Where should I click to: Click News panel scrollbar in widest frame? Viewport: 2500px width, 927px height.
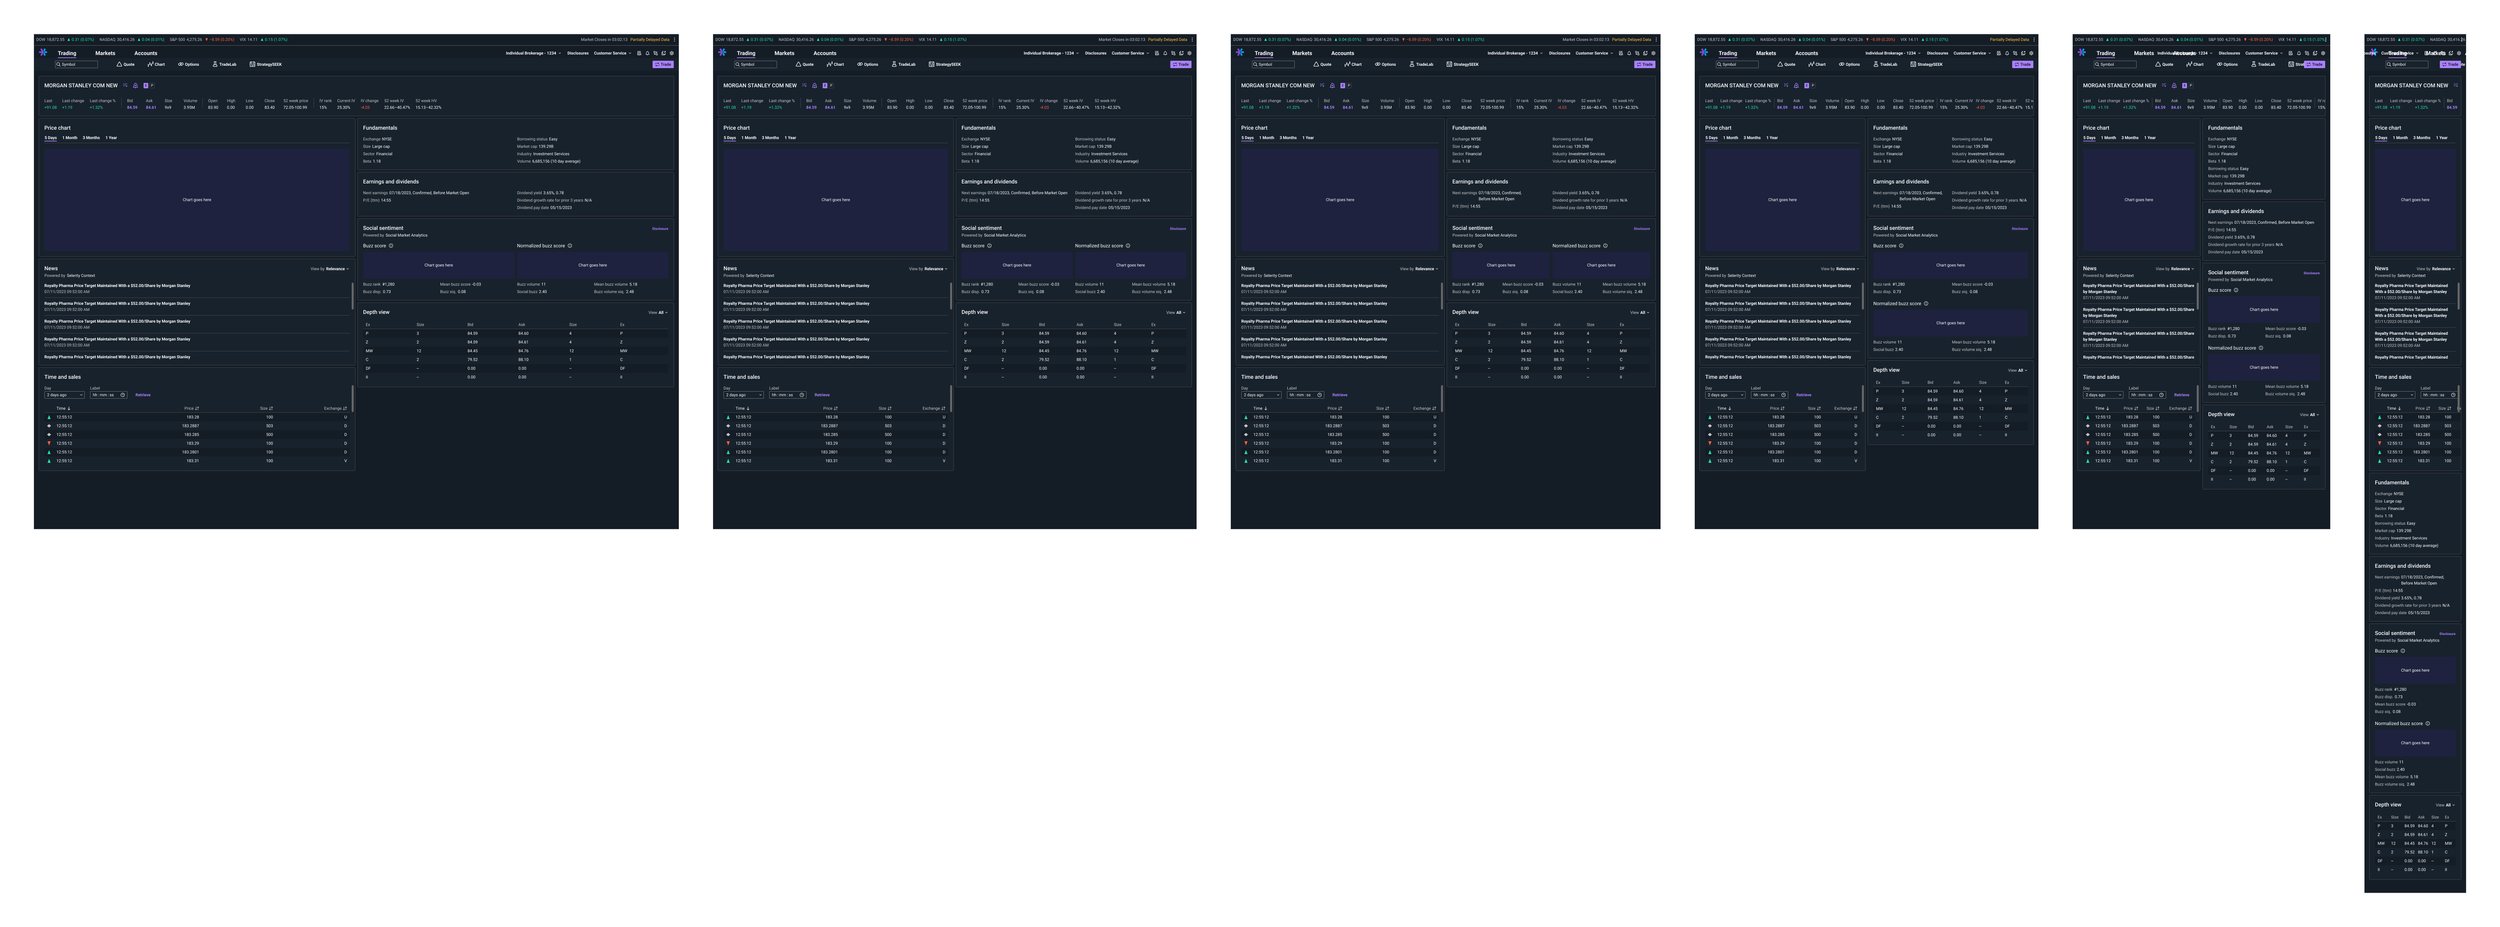[352, 295]
